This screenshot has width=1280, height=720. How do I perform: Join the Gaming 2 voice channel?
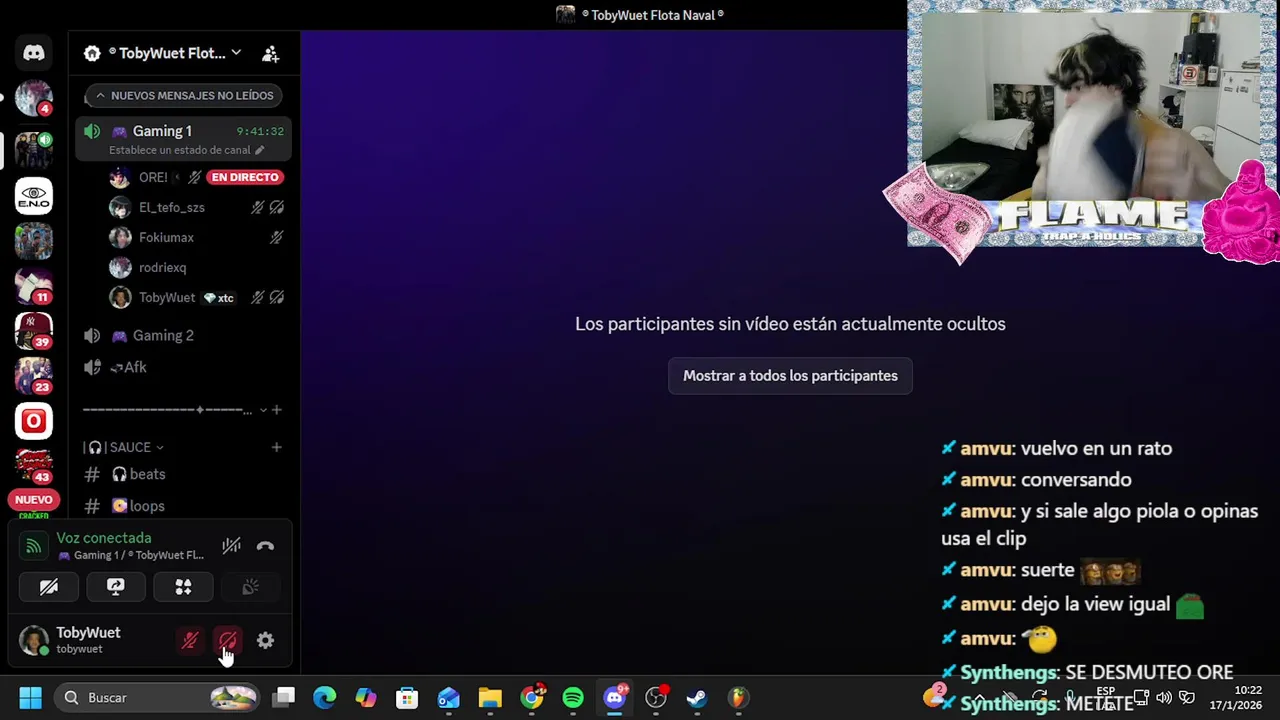183,335
